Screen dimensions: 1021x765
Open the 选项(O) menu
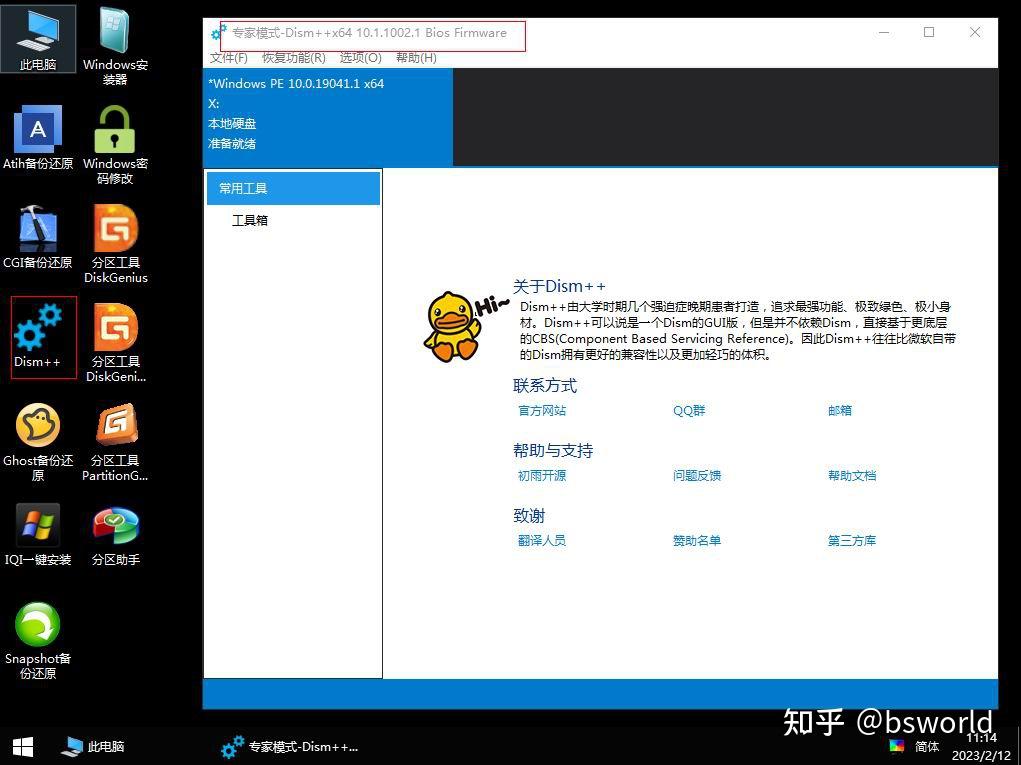360,58
